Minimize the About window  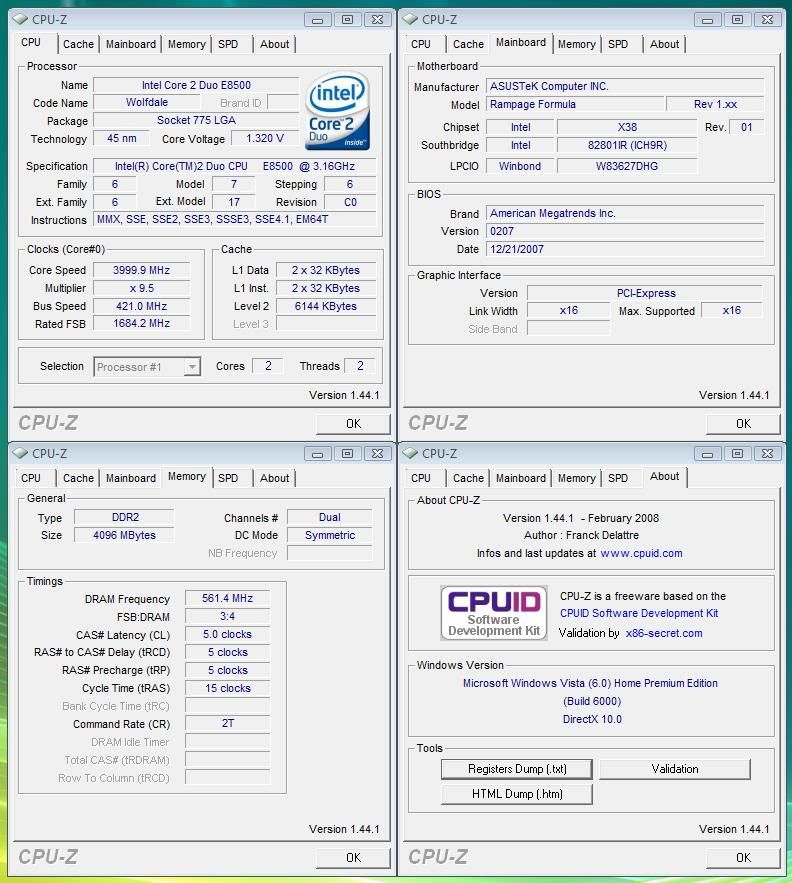coord(708,454)
